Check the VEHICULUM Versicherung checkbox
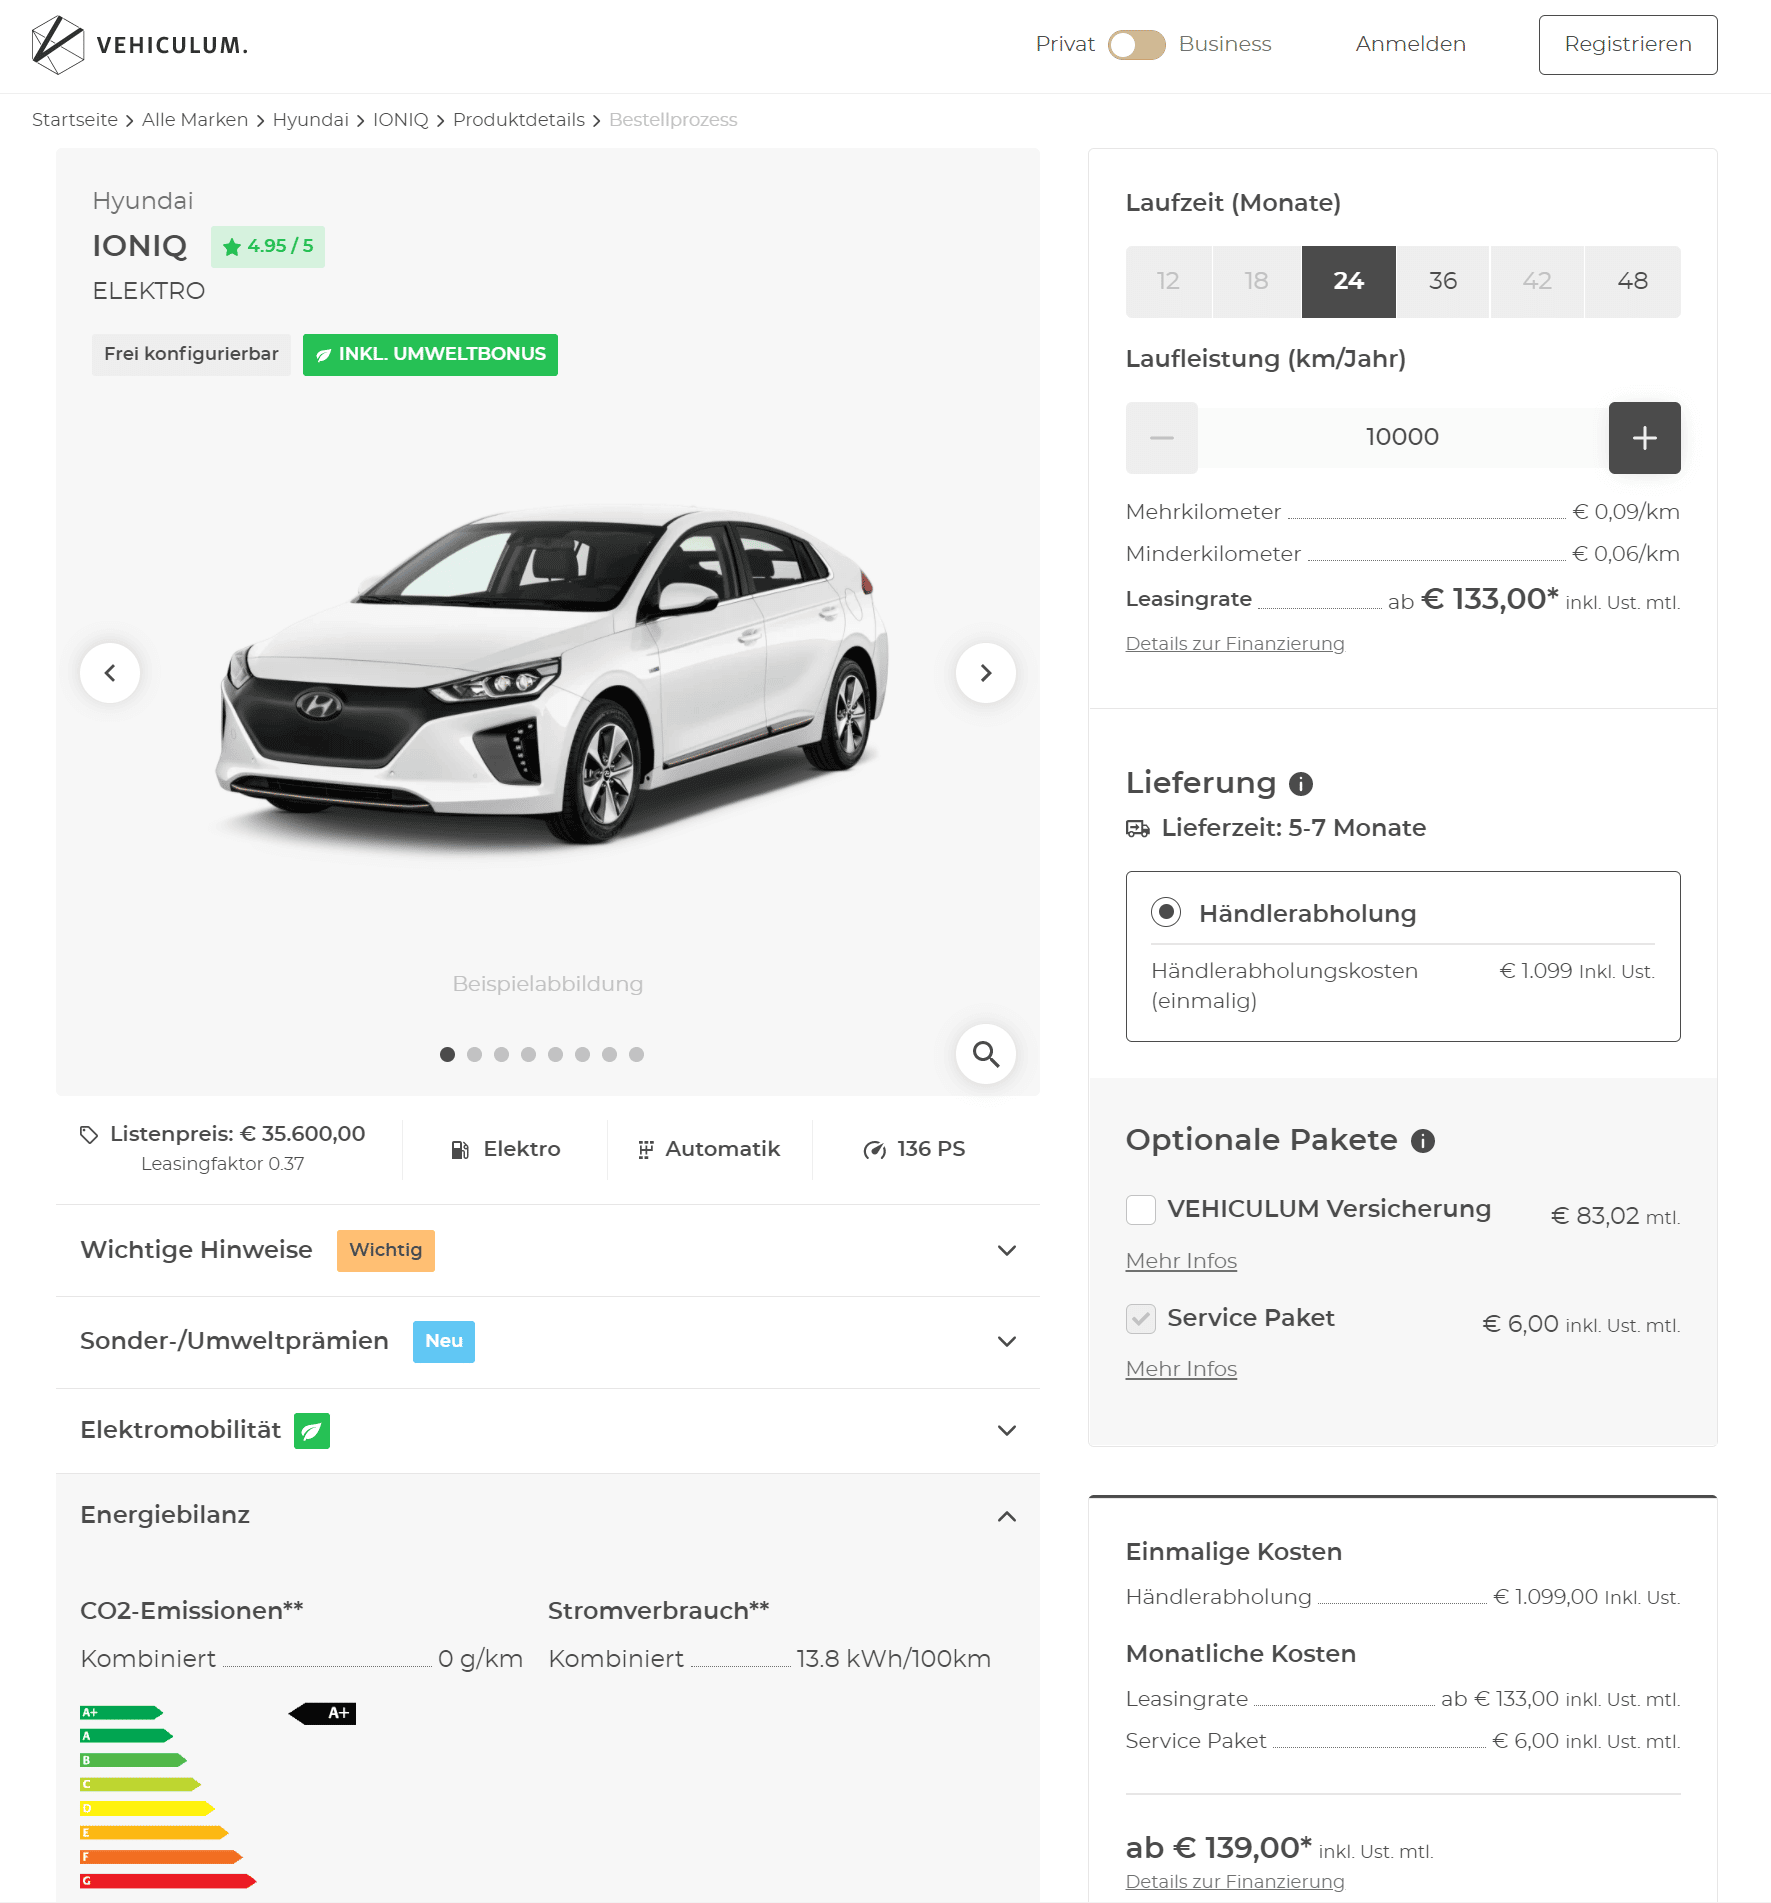The image size is (1771, 1903). 1141,1210
